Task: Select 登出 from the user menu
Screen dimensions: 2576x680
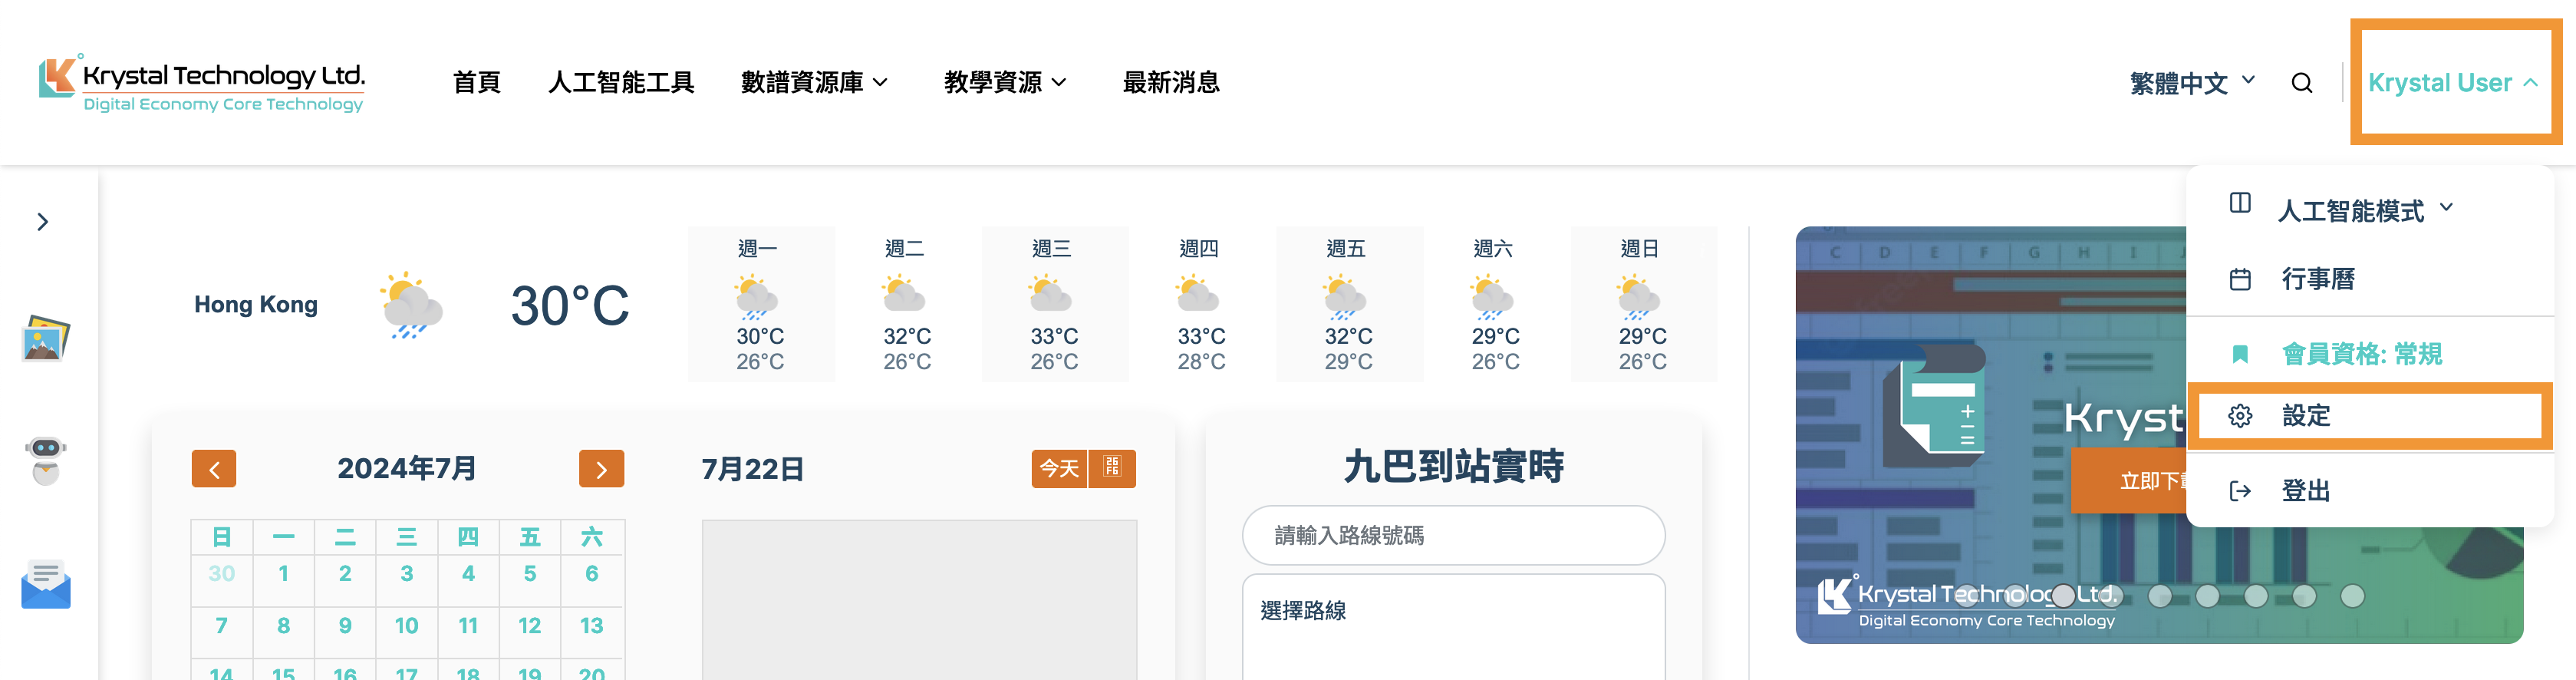Action: point(2305,491)
